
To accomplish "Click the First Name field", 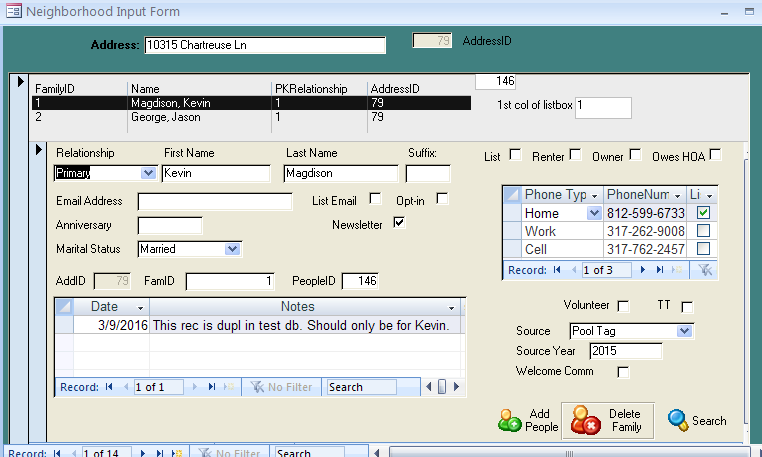I will click(x=216, y=173).
